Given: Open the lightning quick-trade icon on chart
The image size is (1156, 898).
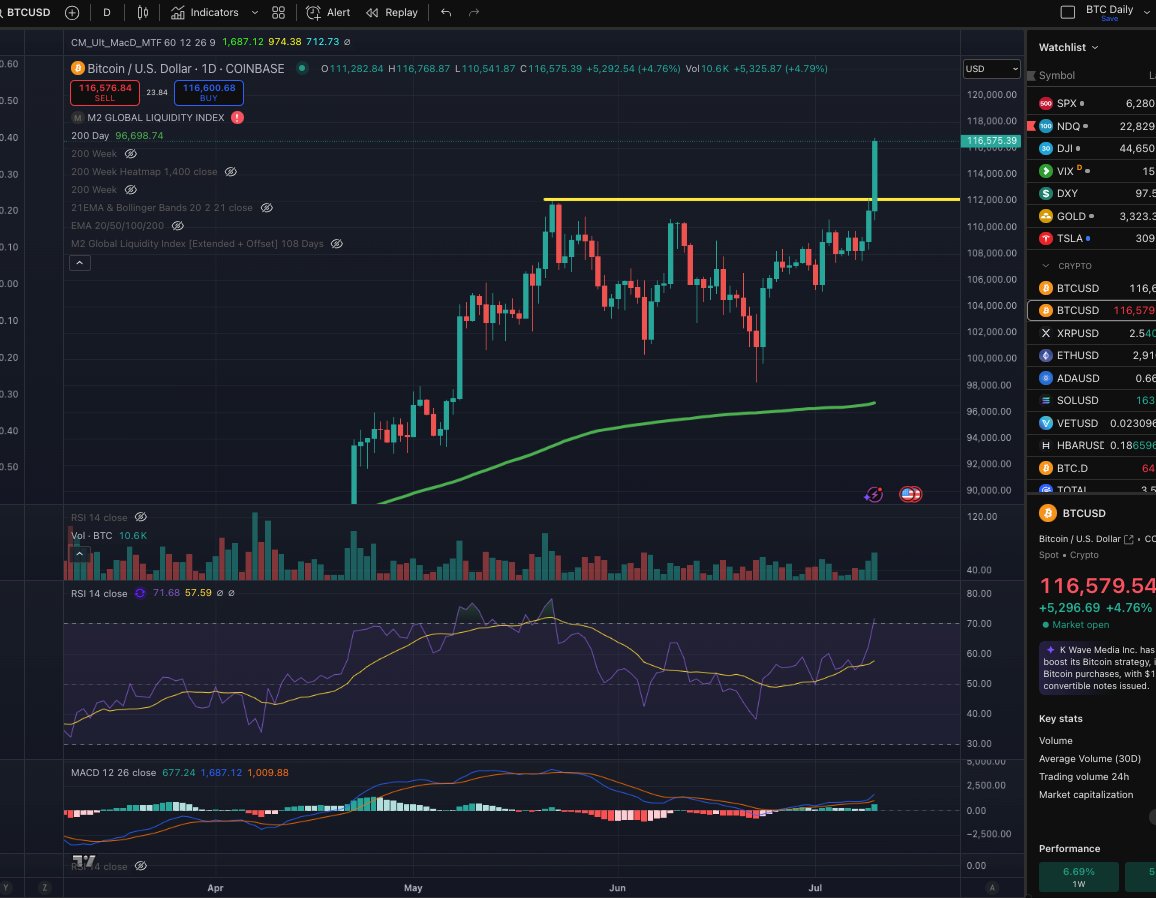Looking at the screenshot, I should coord(873,493).
